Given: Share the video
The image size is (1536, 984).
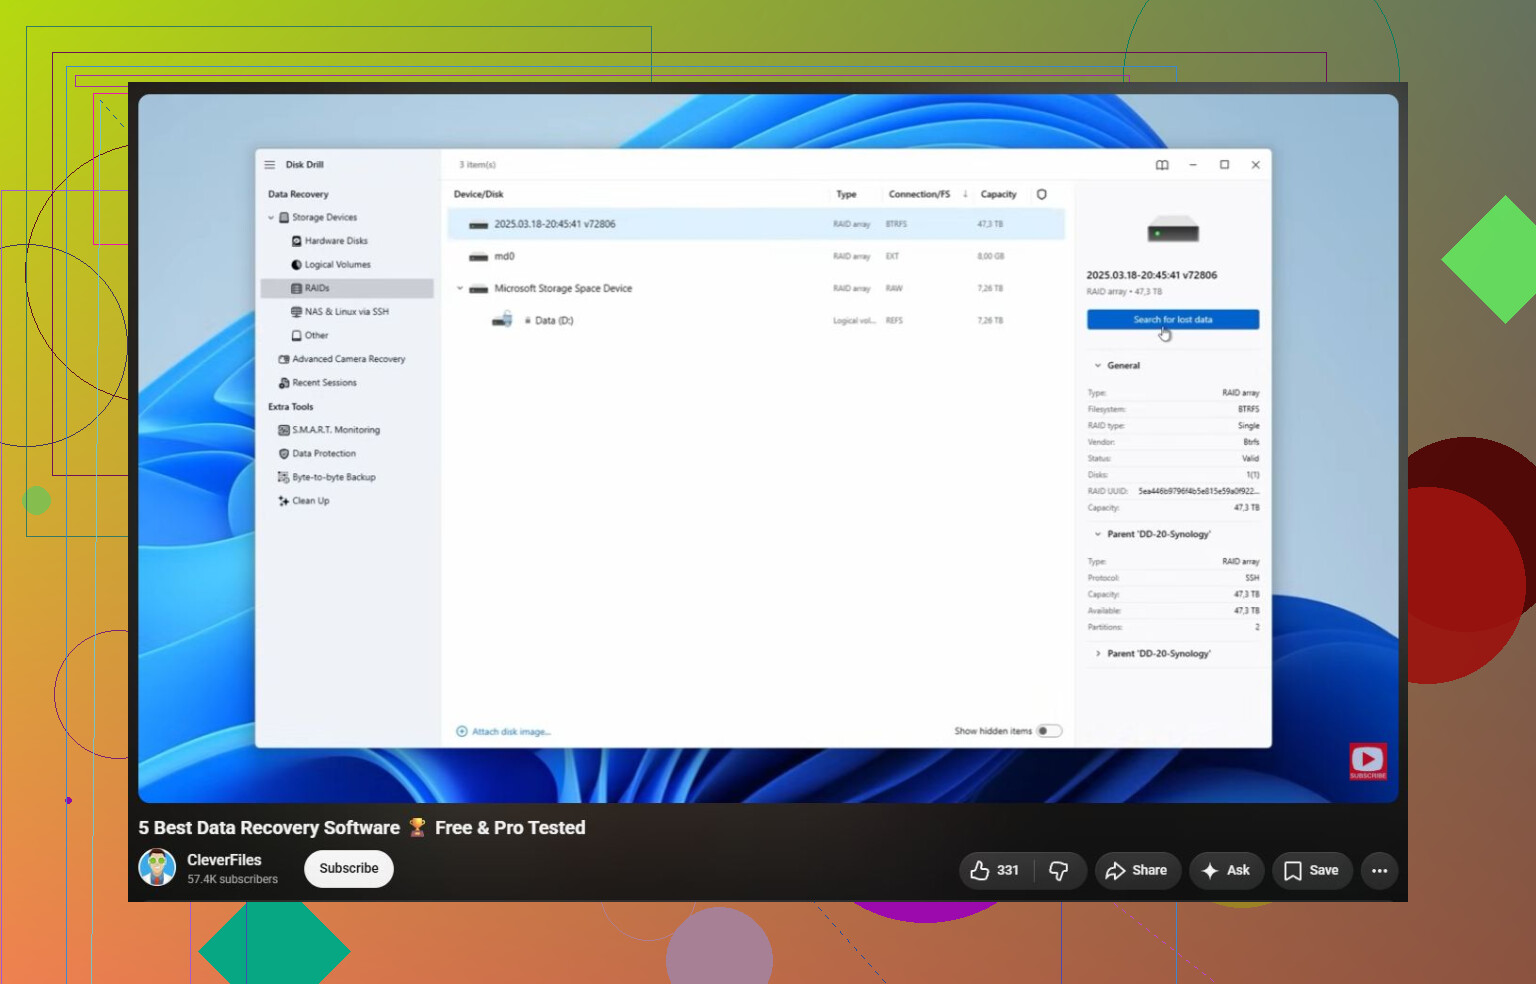Looking at the screenshot, I should tap(1137, 871).
